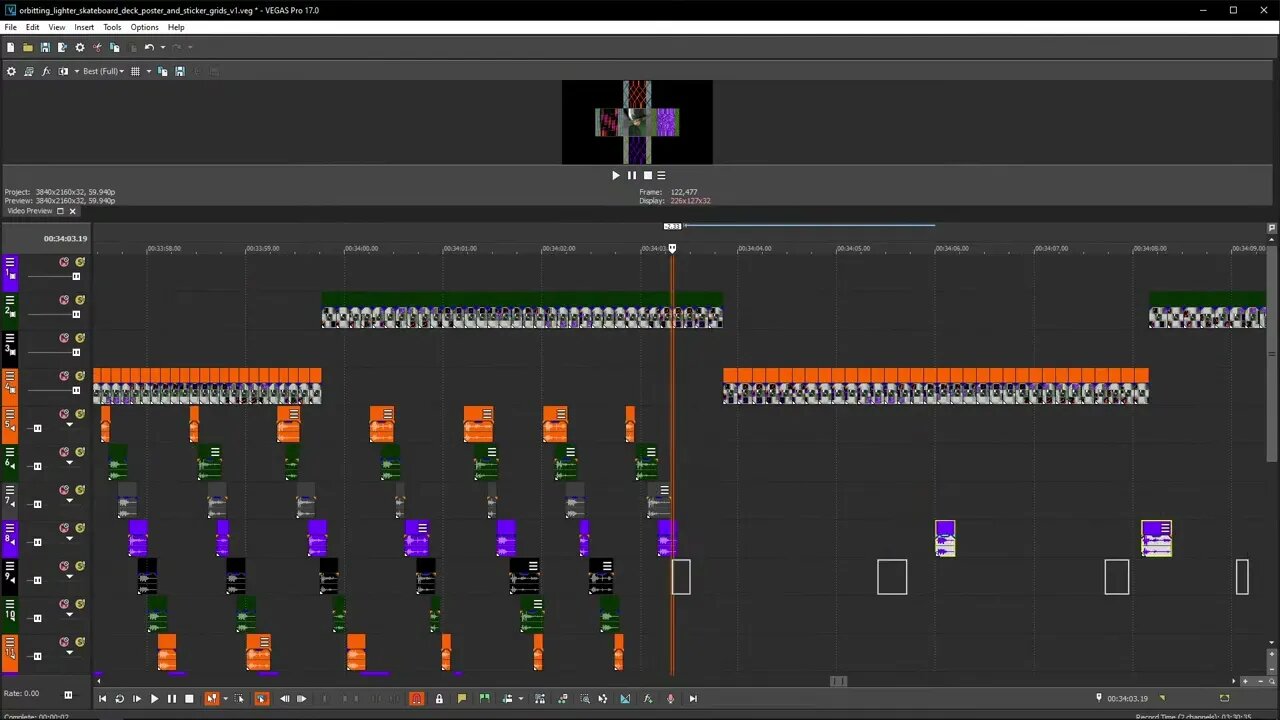
Task: Click the Render As icon
Action: point(62,47)
